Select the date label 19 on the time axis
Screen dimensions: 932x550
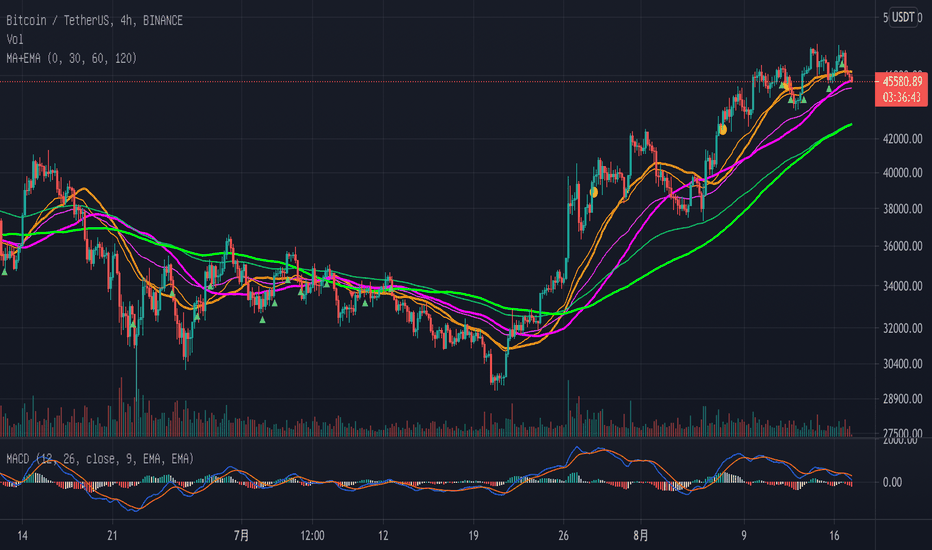[x=473, y=536]
